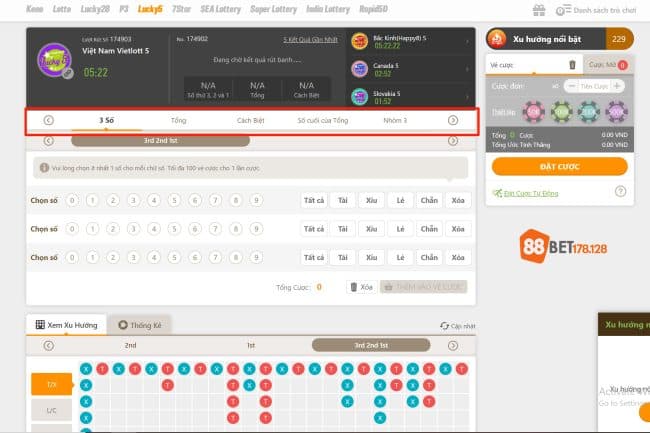Viewport: 650px width, 433px height.
Task: Go to next bet type with right arrow
Action: point(453,120)
